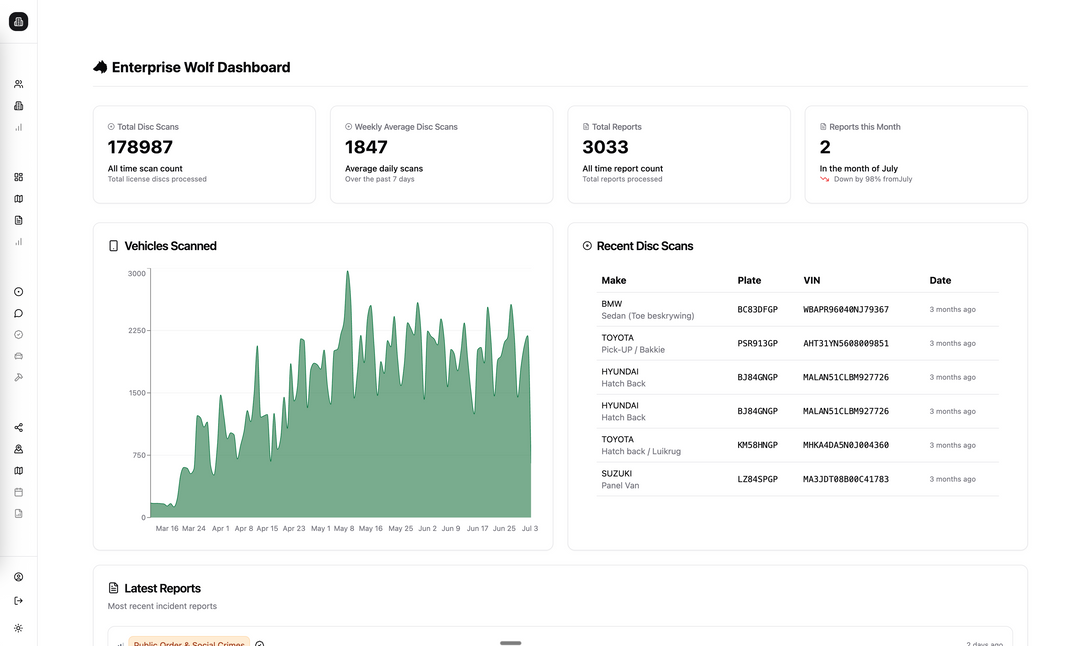Open the car vehicles icon in sidebar
Viewport: 1080px width, 646px height.
pos(18,356)
